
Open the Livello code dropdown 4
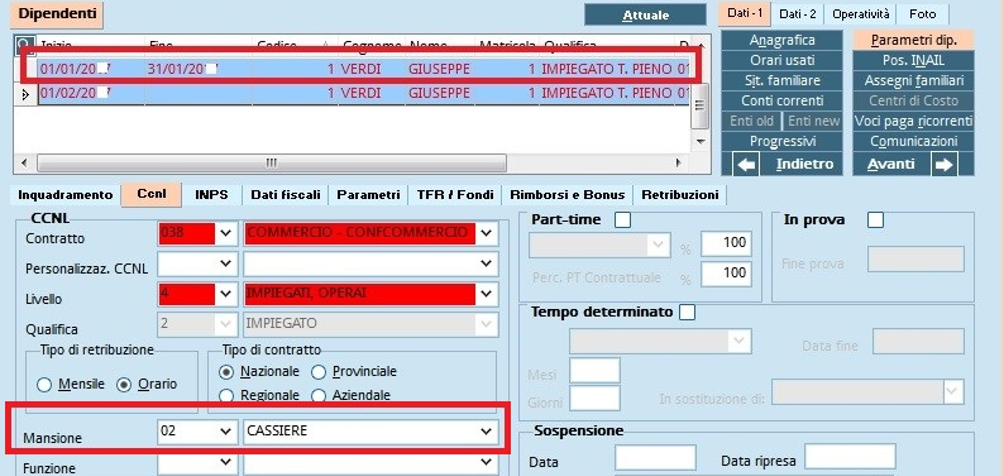226,293
